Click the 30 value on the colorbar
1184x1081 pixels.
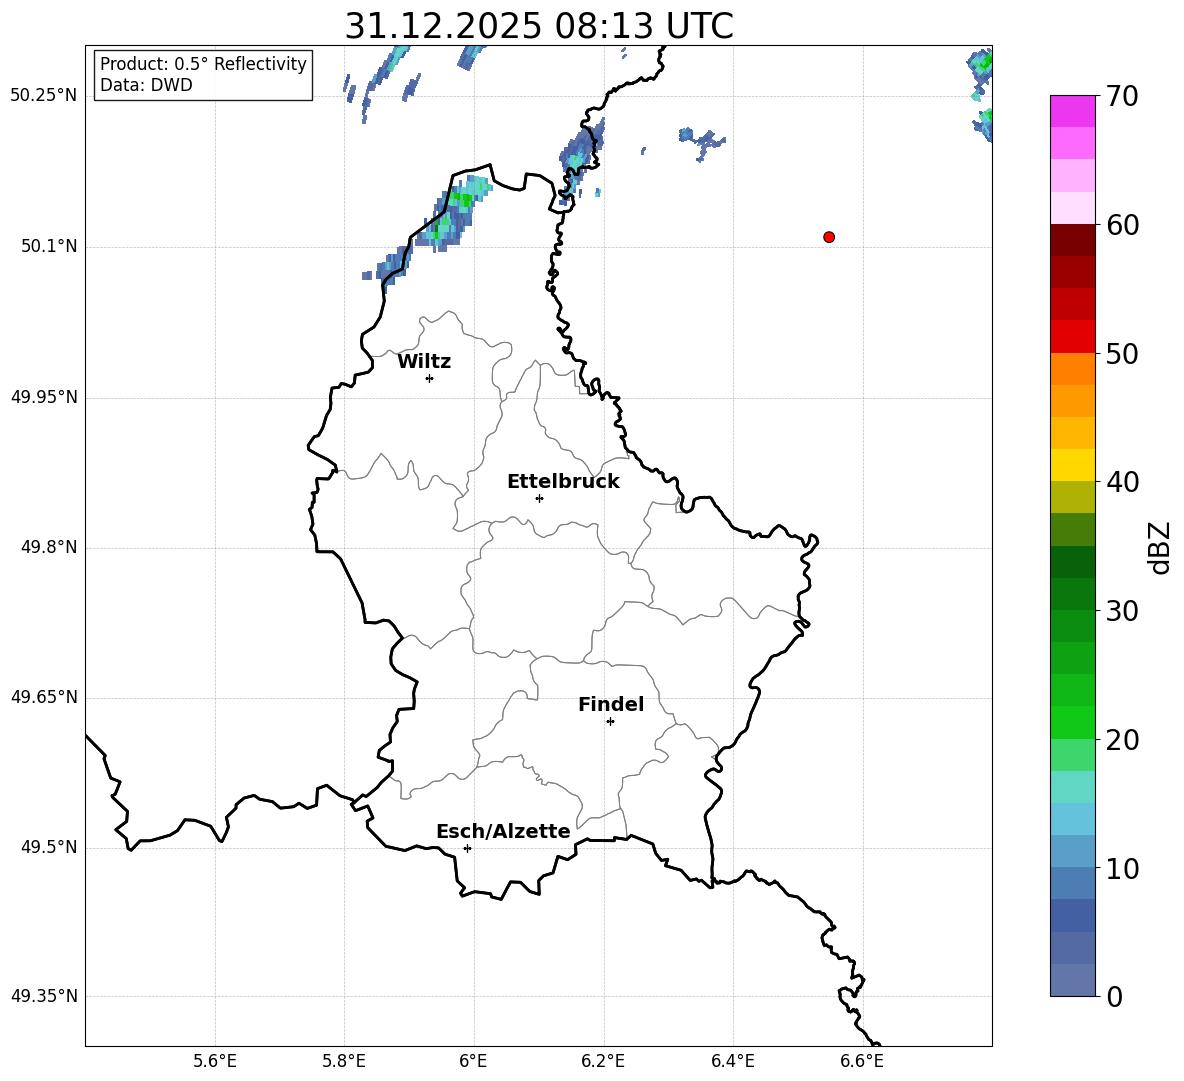(1123, 611)
